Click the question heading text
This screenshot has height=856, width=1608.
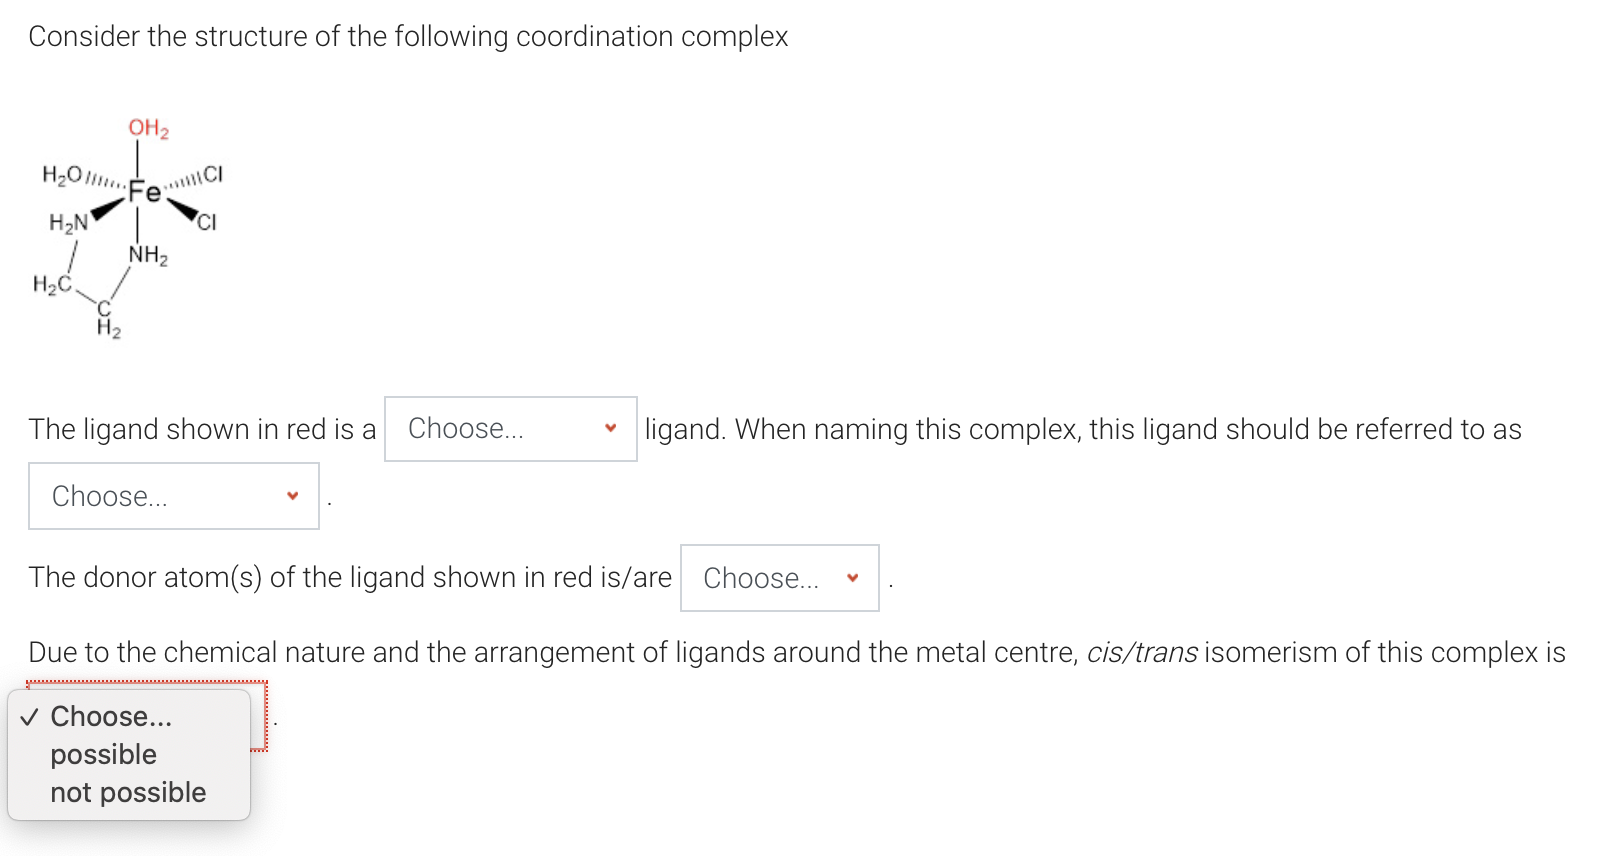pos(409,36)
